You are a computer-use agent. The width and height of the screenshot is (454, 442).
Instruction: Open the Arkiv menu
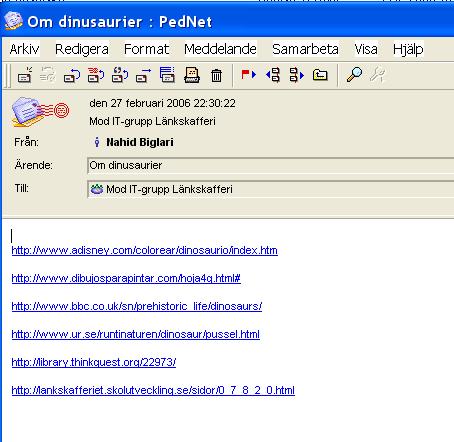24,49
